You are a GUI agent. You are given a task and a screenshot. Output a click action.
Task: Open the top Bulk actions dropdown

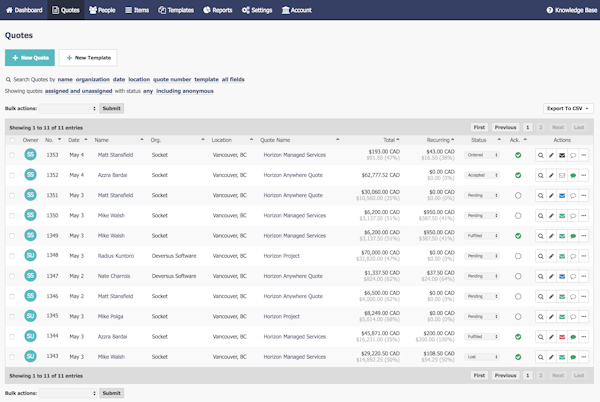pyautogui.click(x=67, y=108)
